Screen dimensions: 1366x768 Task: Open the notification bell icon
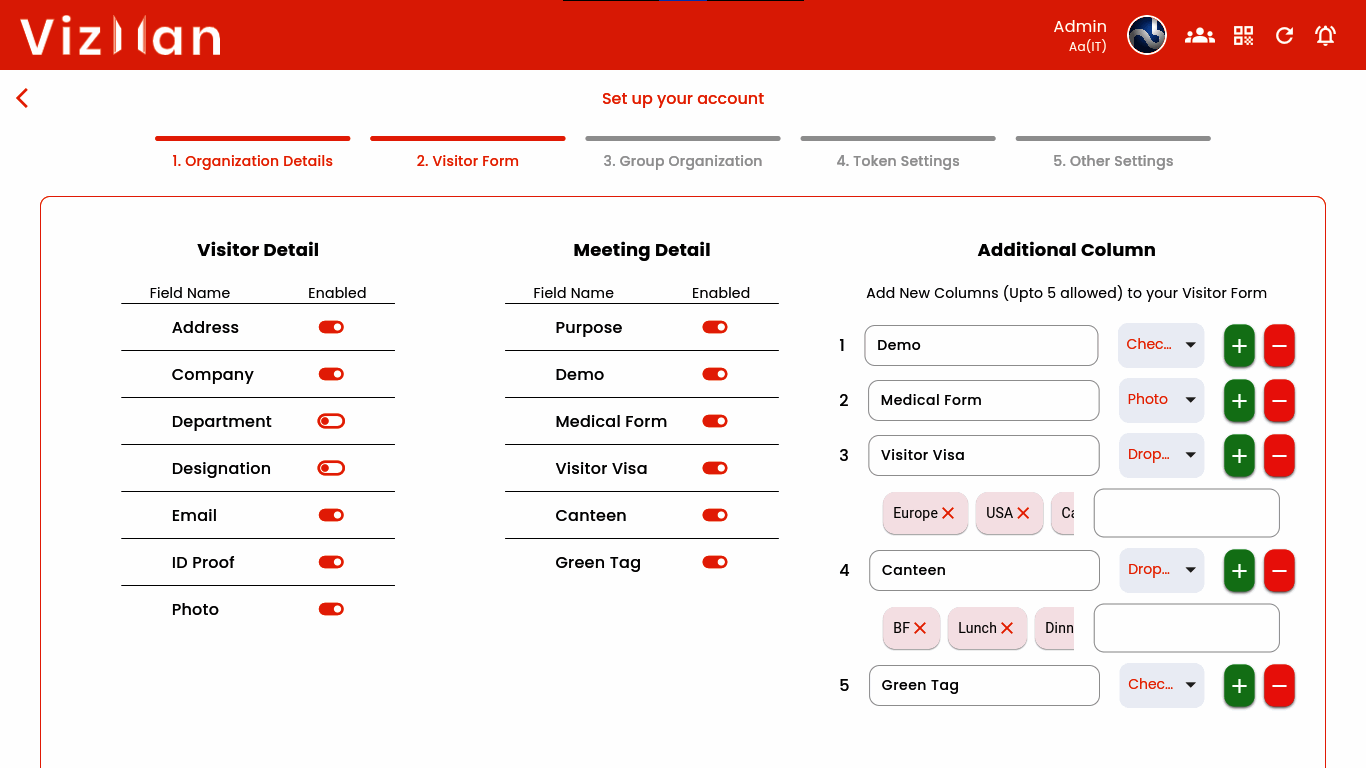(1325, 36)
